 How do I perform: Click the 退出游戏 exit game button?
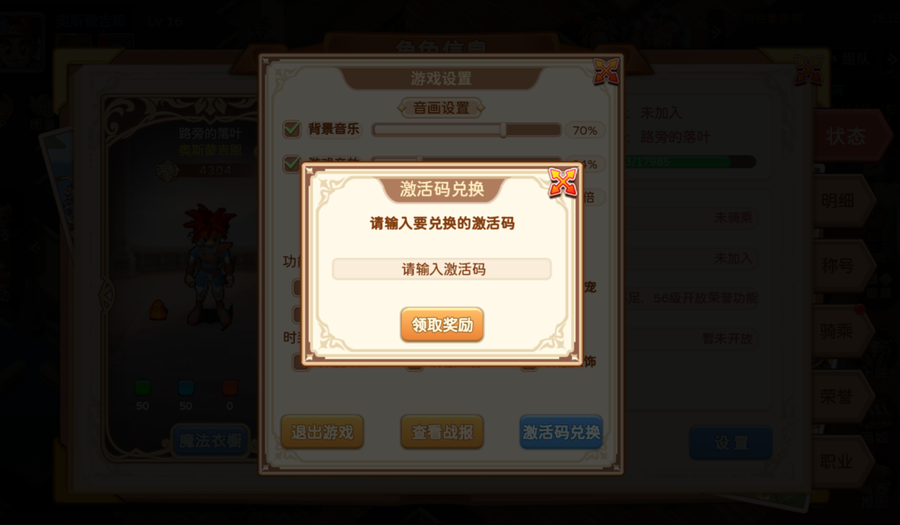tap(322, 432)
